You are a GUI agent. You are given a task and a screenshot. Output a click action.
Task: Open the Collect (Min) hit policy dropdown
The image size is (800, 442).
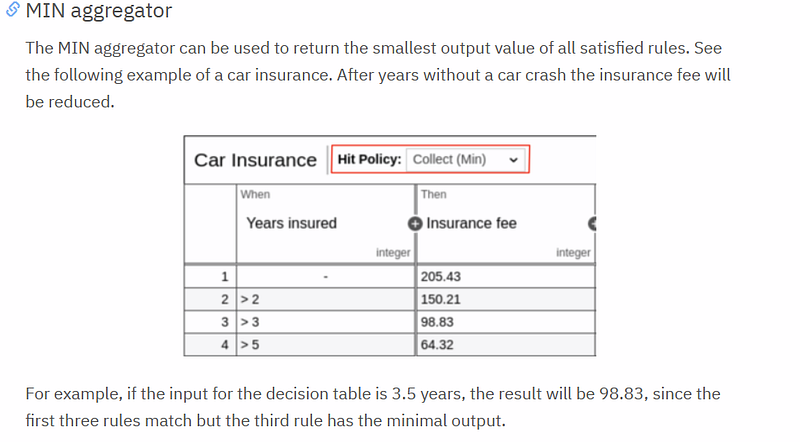(x=465, y=160)
